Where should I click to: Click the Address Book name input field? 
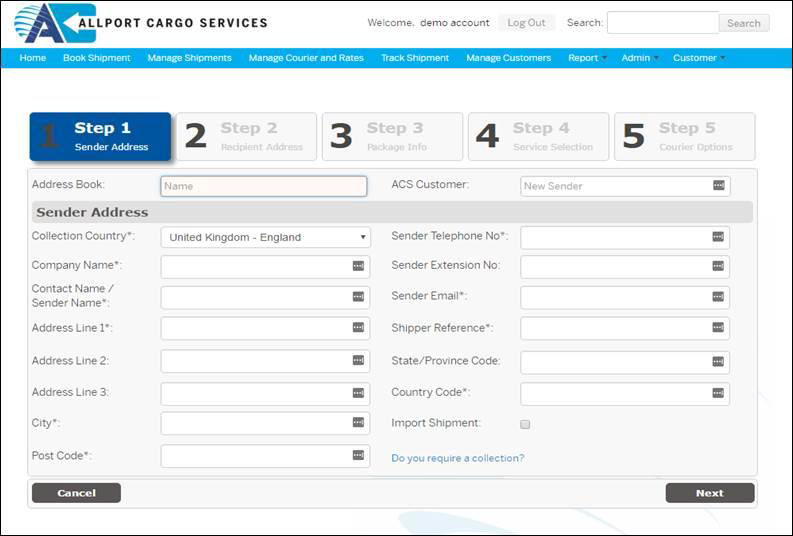pos(264,186)
